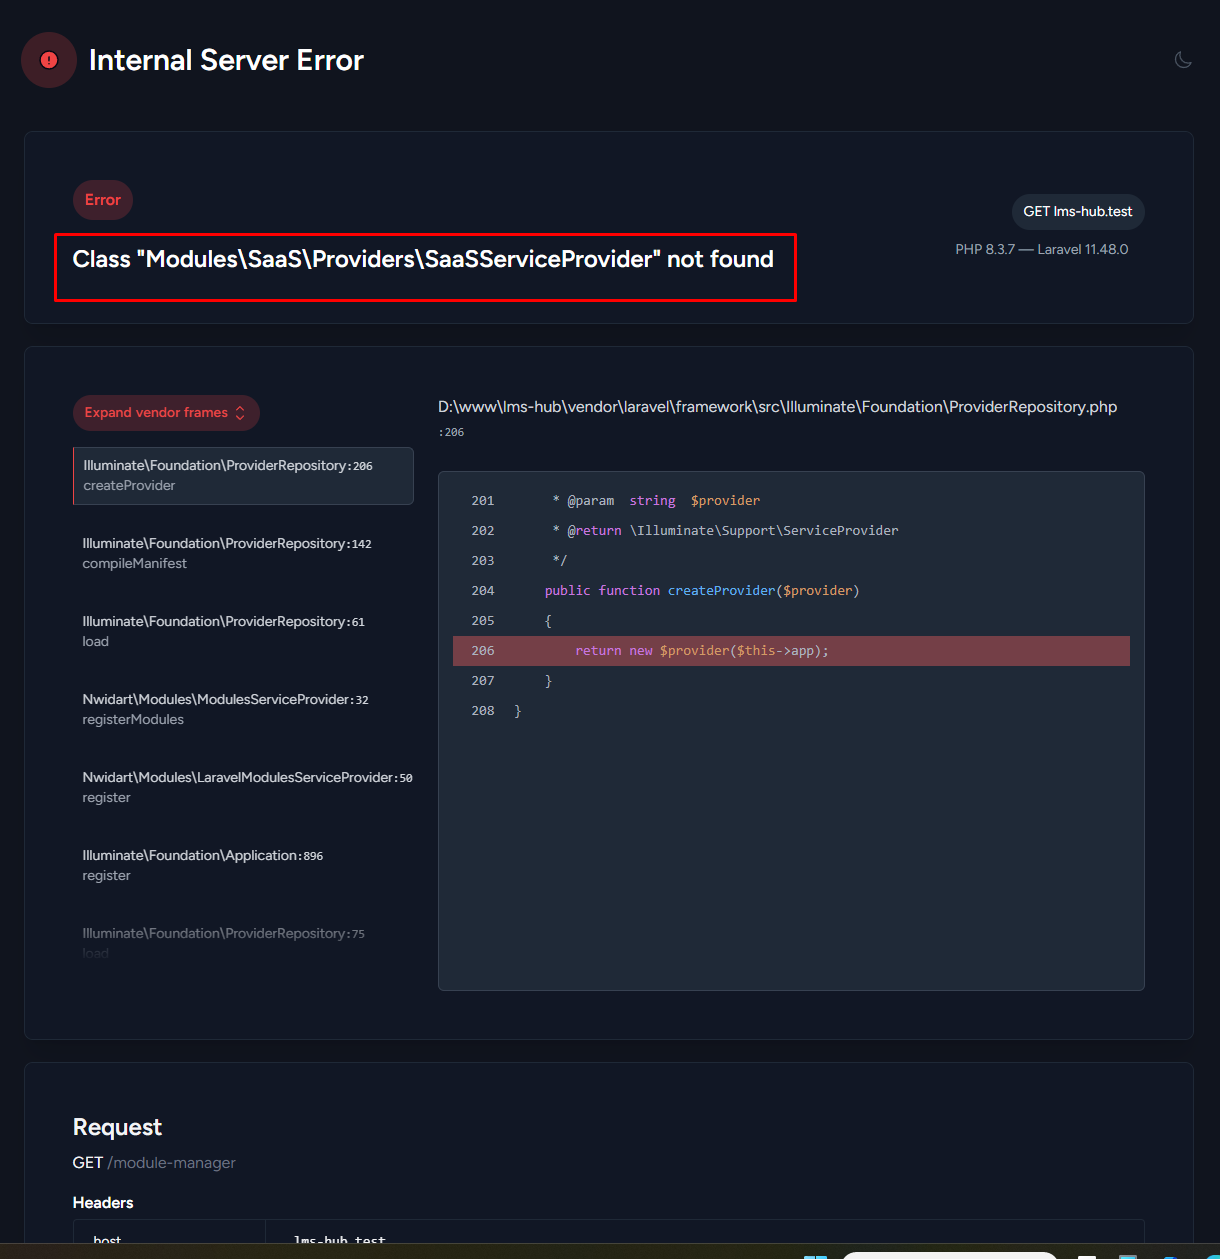Click the Error badge above the message
The width and height of the screenshot is (1220, 1259).
[x=102, y=200]
